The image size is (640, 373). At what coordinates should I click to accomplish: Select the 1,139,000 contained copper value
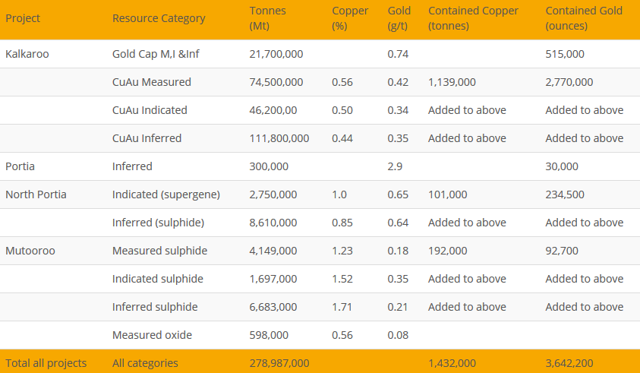coord(452,82)
